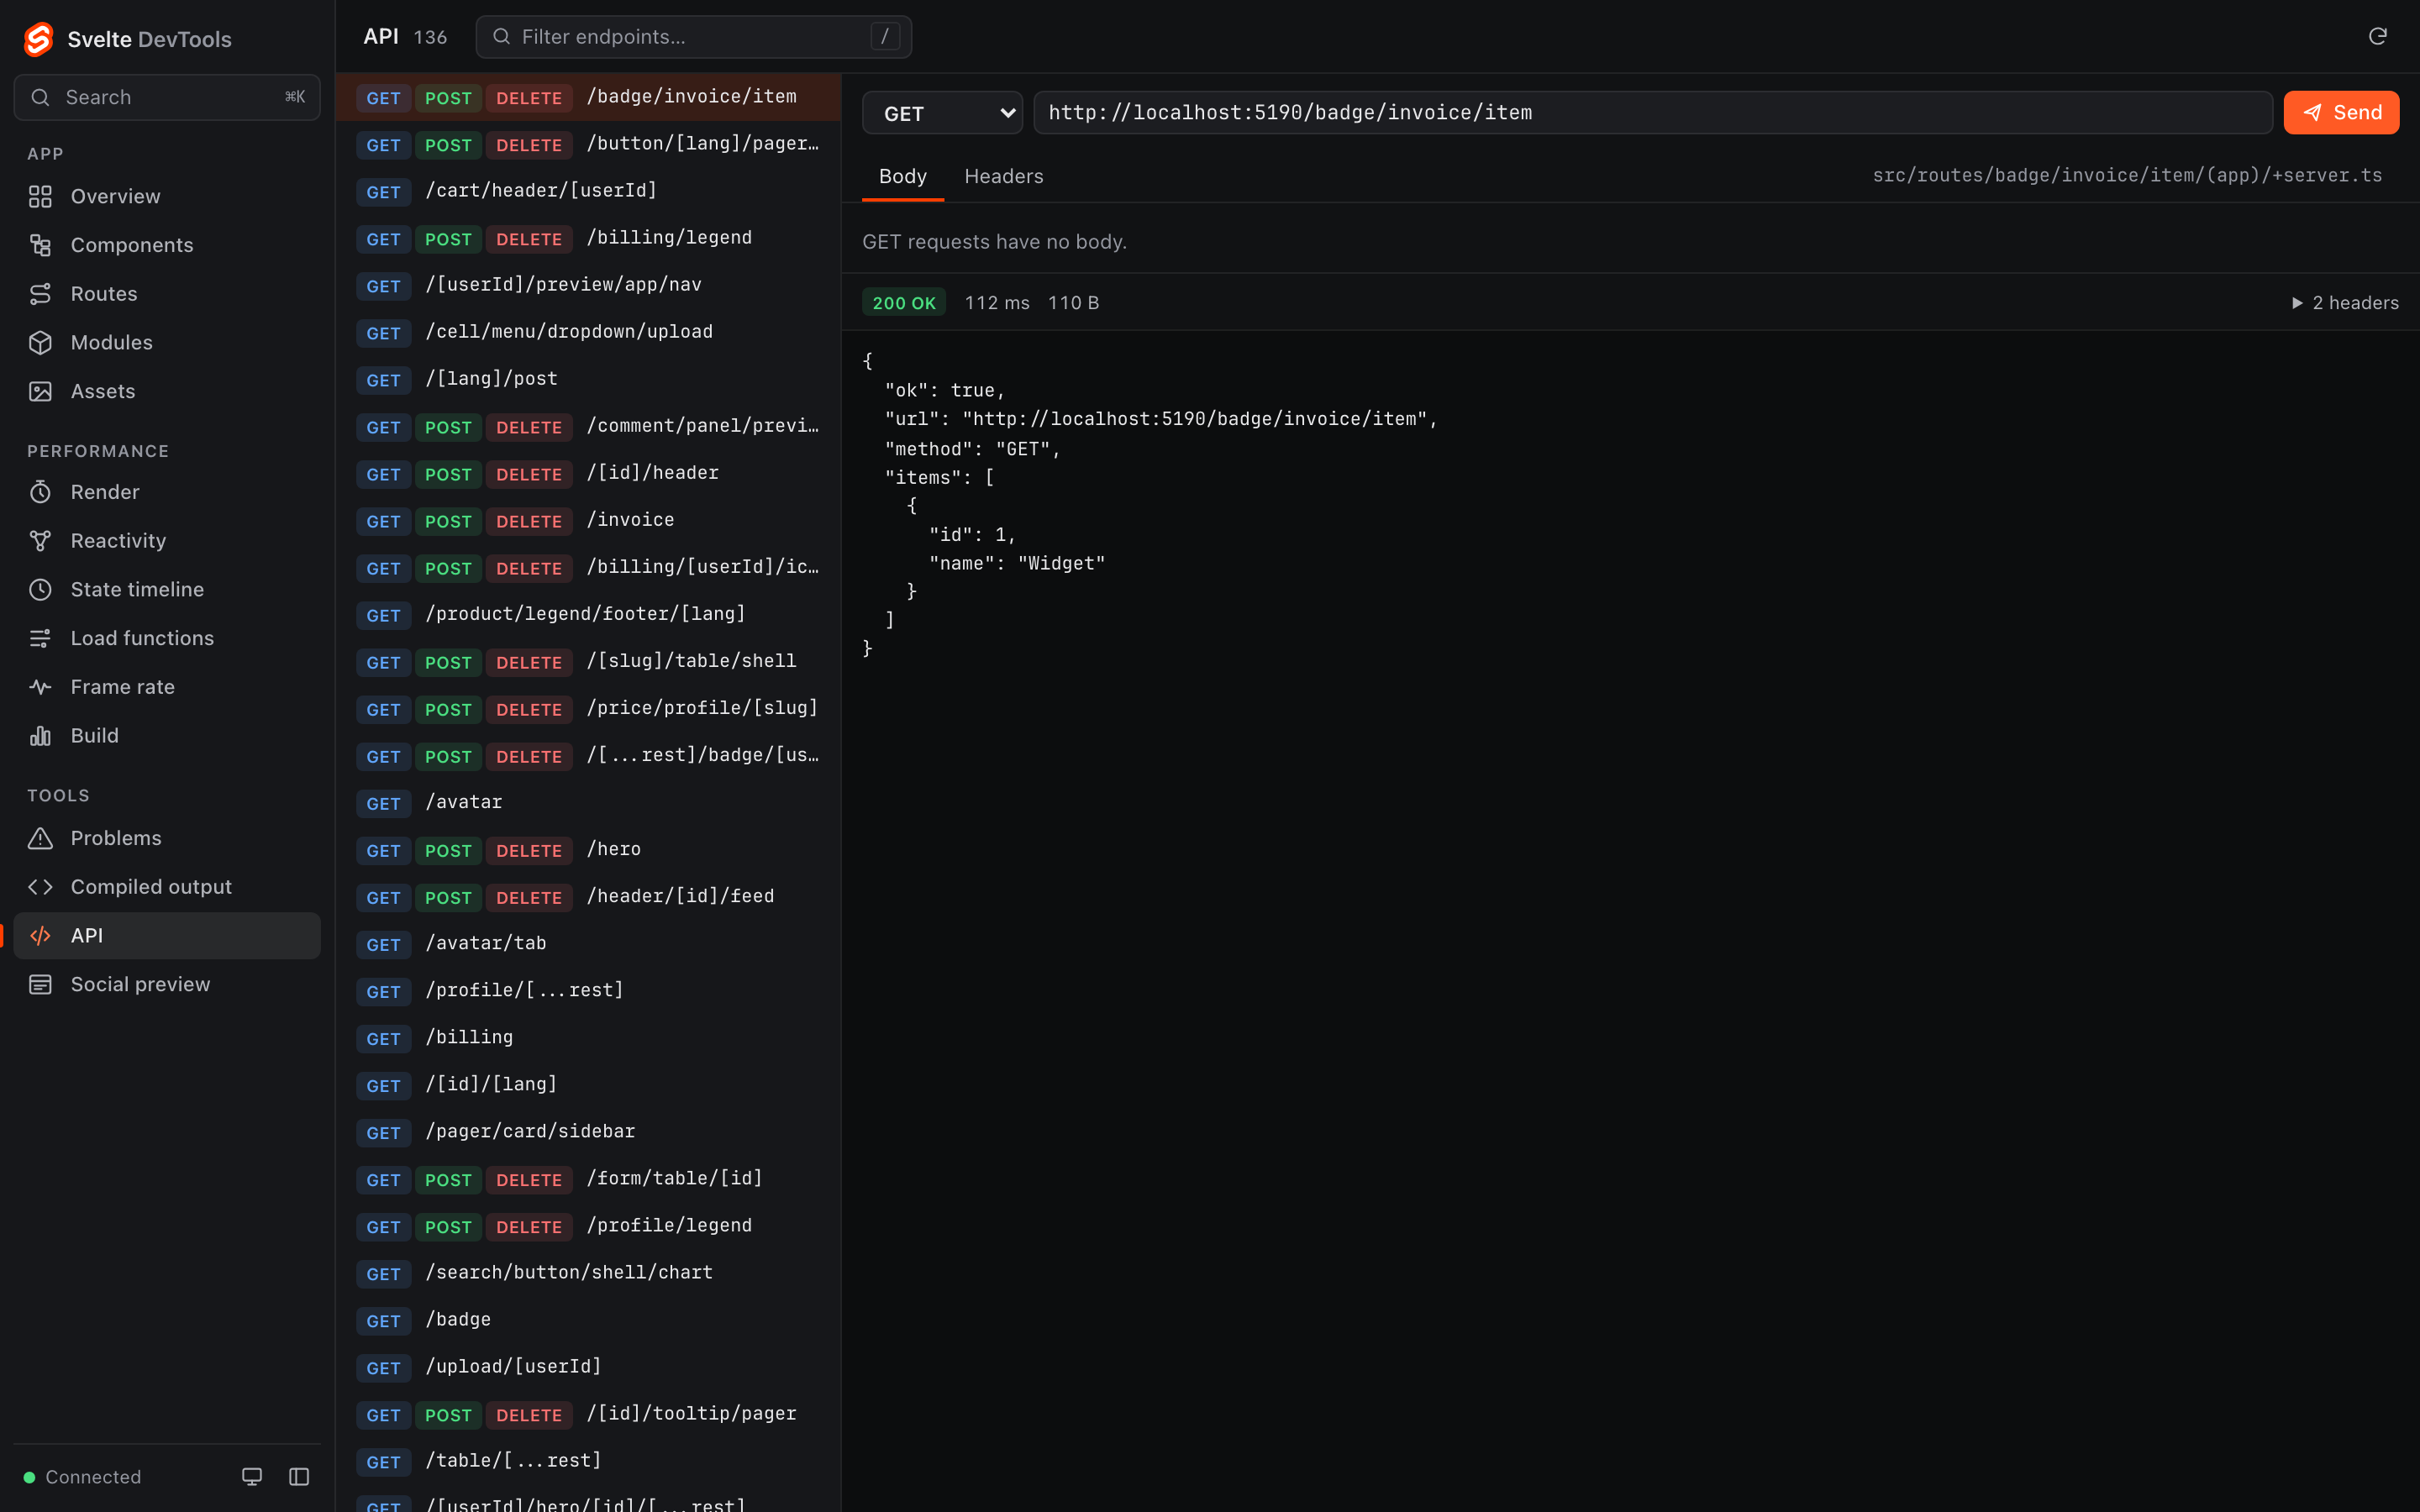The height and width of the screenshot is (1512, 2420).
Task: Open the Assets image icon
Action: (40, 391)
